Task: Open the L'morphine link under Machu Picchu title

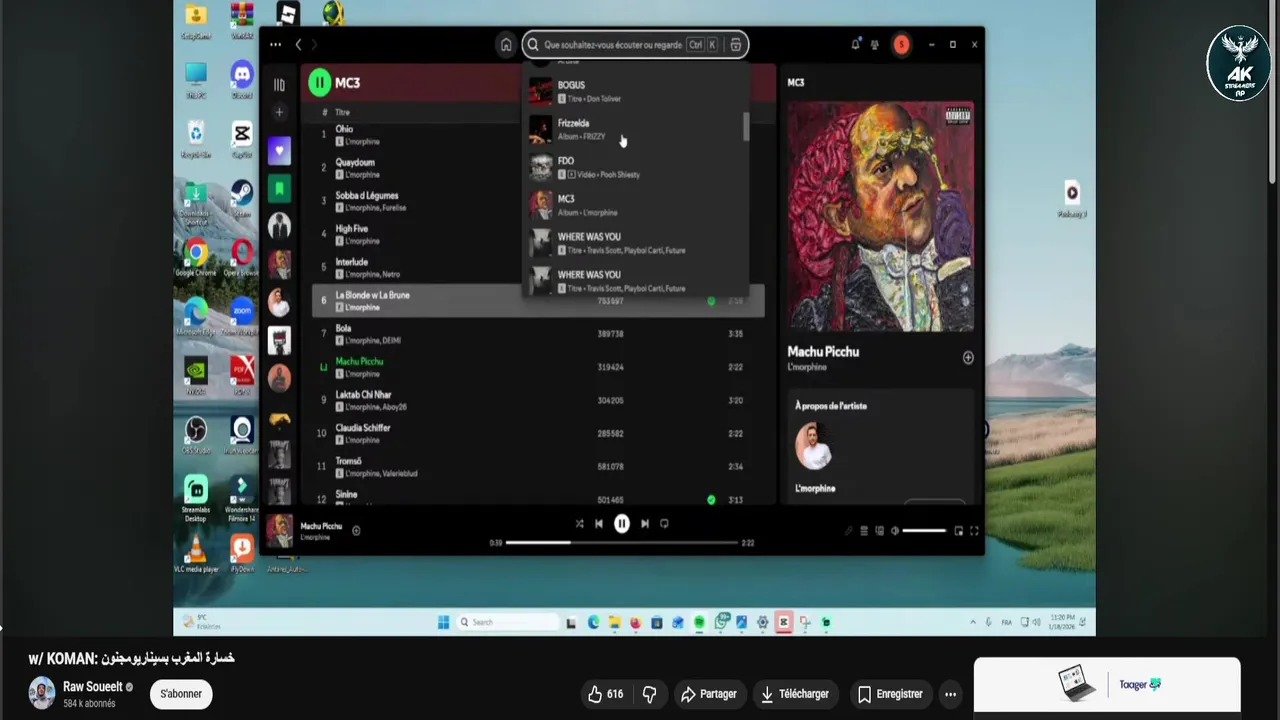Action: 807,367
